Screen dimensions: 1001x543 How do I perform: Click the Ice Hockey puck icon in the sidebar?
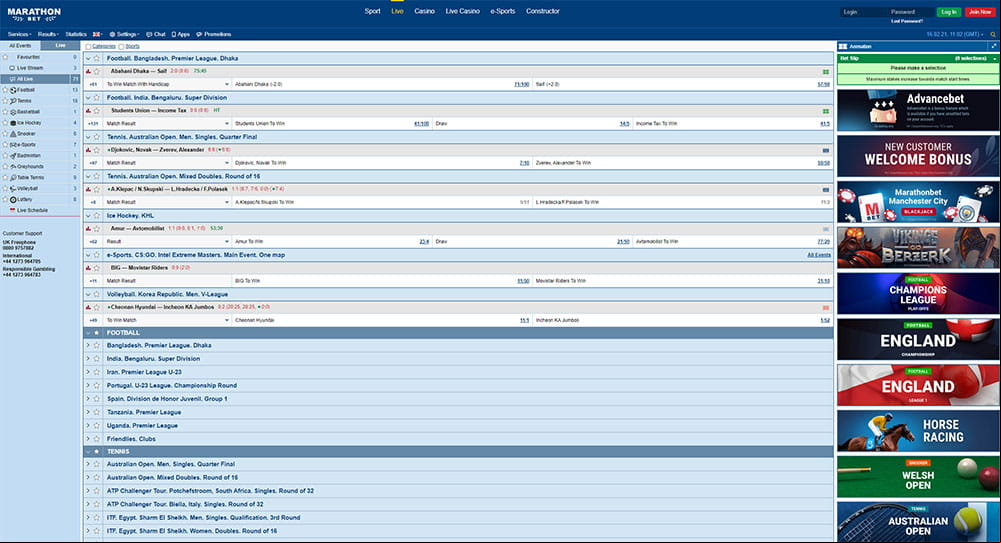point(13,123)
